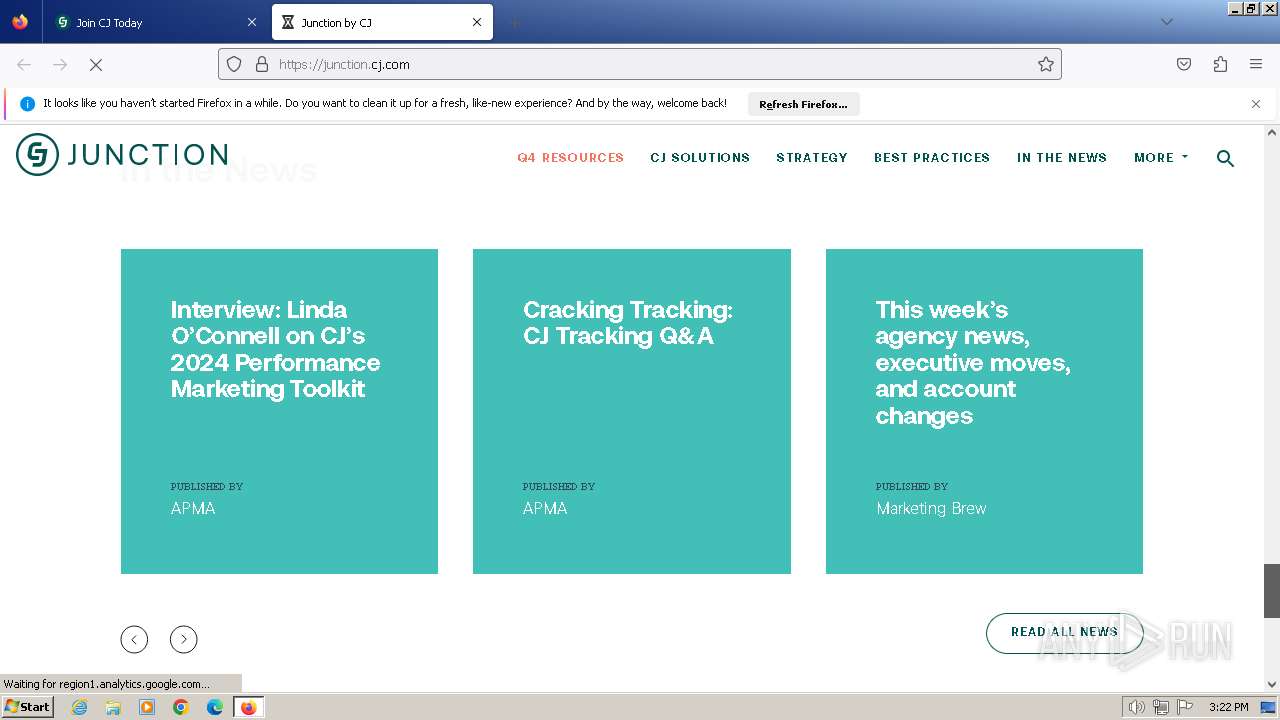Image resolution: width=1280 pixels, height=720 pixels.
Task: Launch Internet Explorer from the taskbar
Action: pos(80,707)
